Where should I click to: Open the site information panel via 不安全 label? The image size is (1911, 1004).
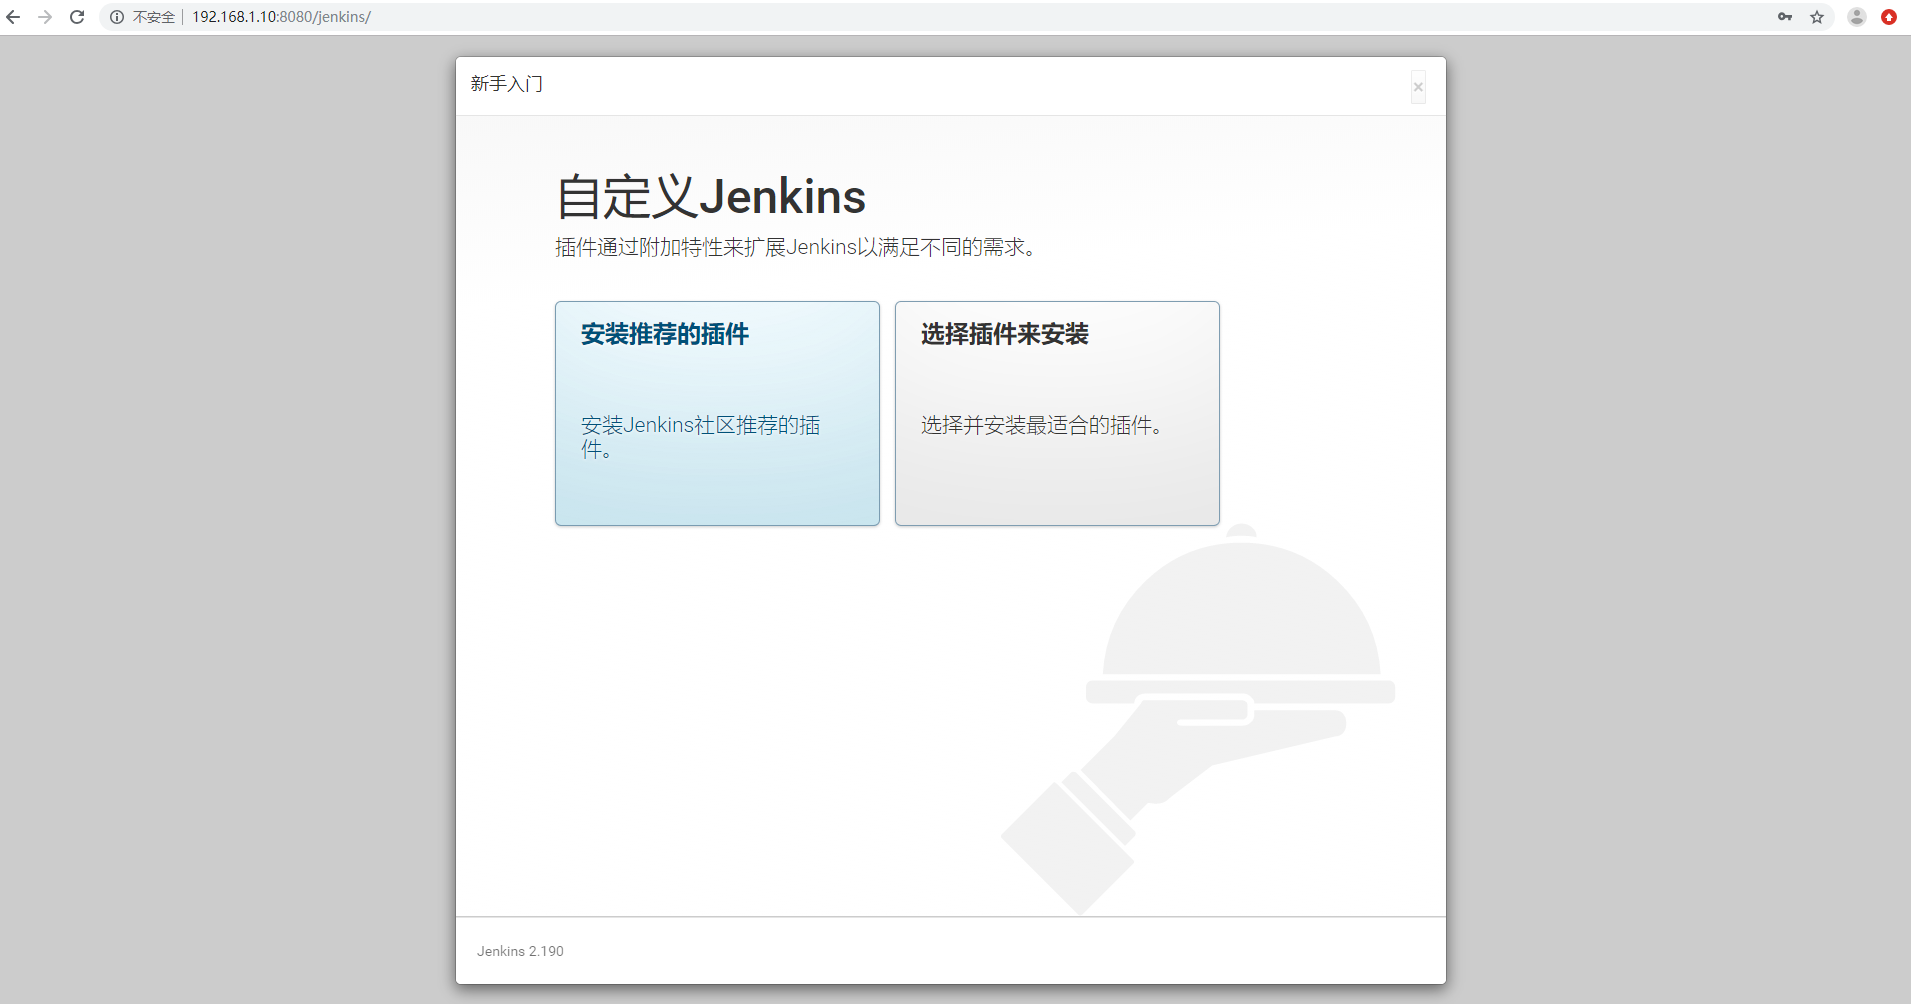tap(152, 17)
